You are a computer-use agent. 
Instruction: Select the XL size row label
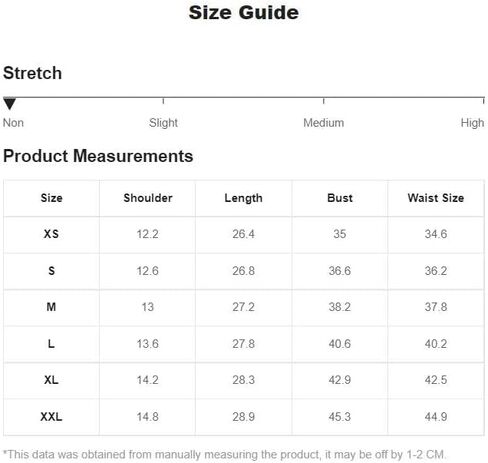tap(51, 380)
